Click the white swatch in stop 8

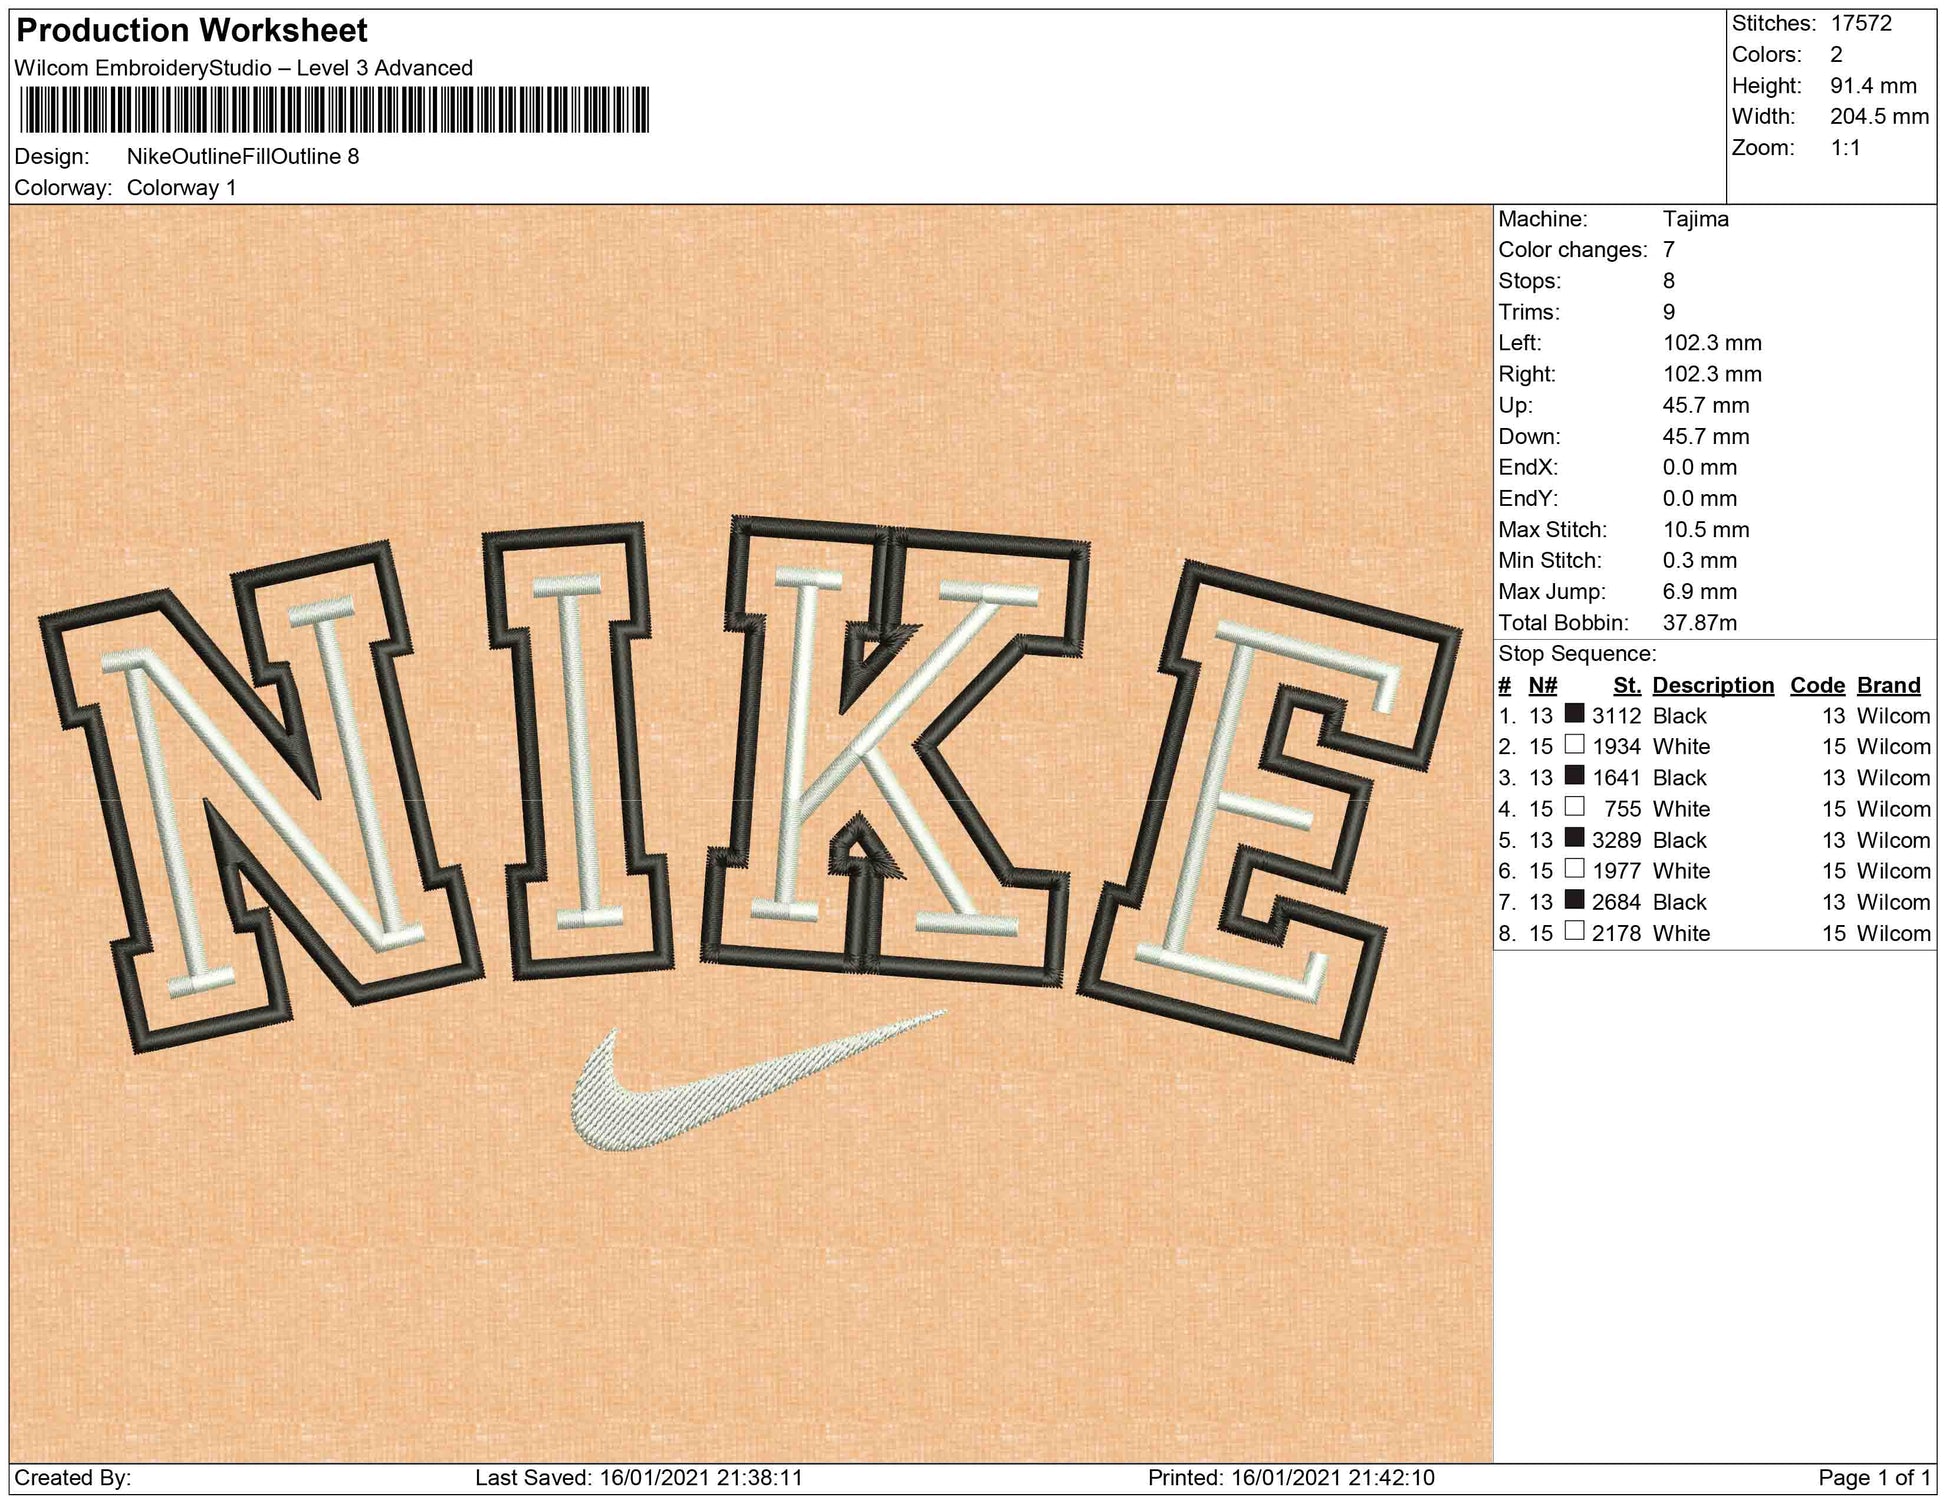click(1574, 931)
